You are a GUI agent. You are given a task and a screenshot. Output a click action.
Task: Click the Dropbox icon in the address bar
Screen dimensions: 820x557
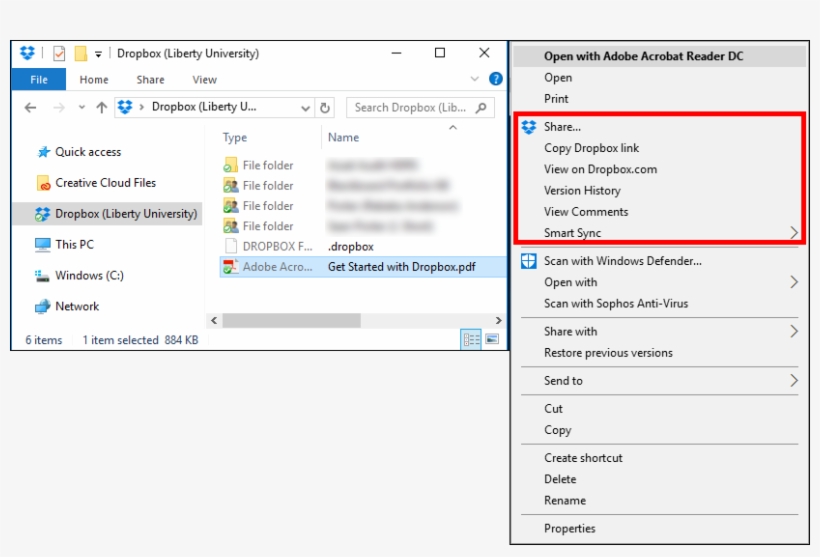coord(125,107)
